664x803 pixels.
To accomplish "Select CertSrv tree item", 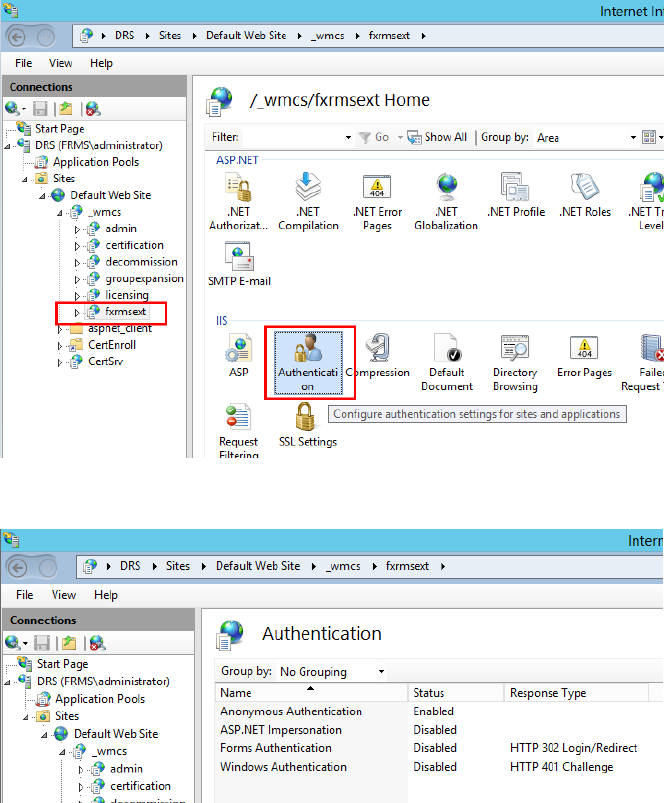I will [x=105, y=362].
